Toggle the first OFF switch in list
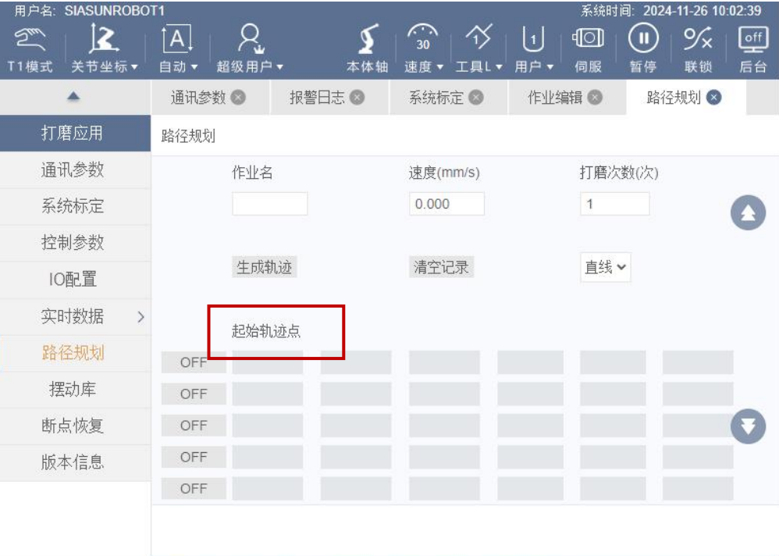779x556 pixels. (x=193, y=363)
